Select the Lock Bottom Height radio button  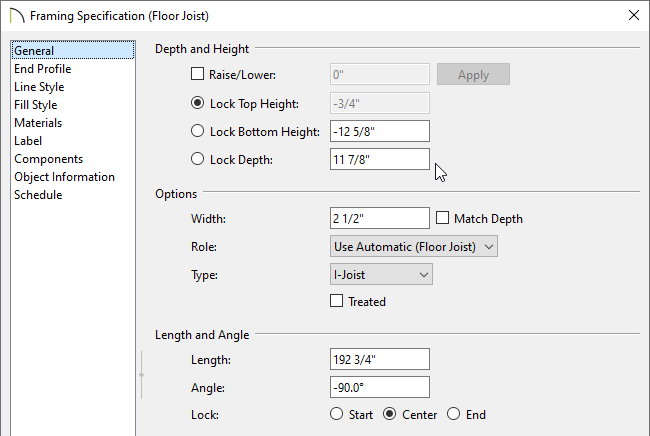(197, 131)
